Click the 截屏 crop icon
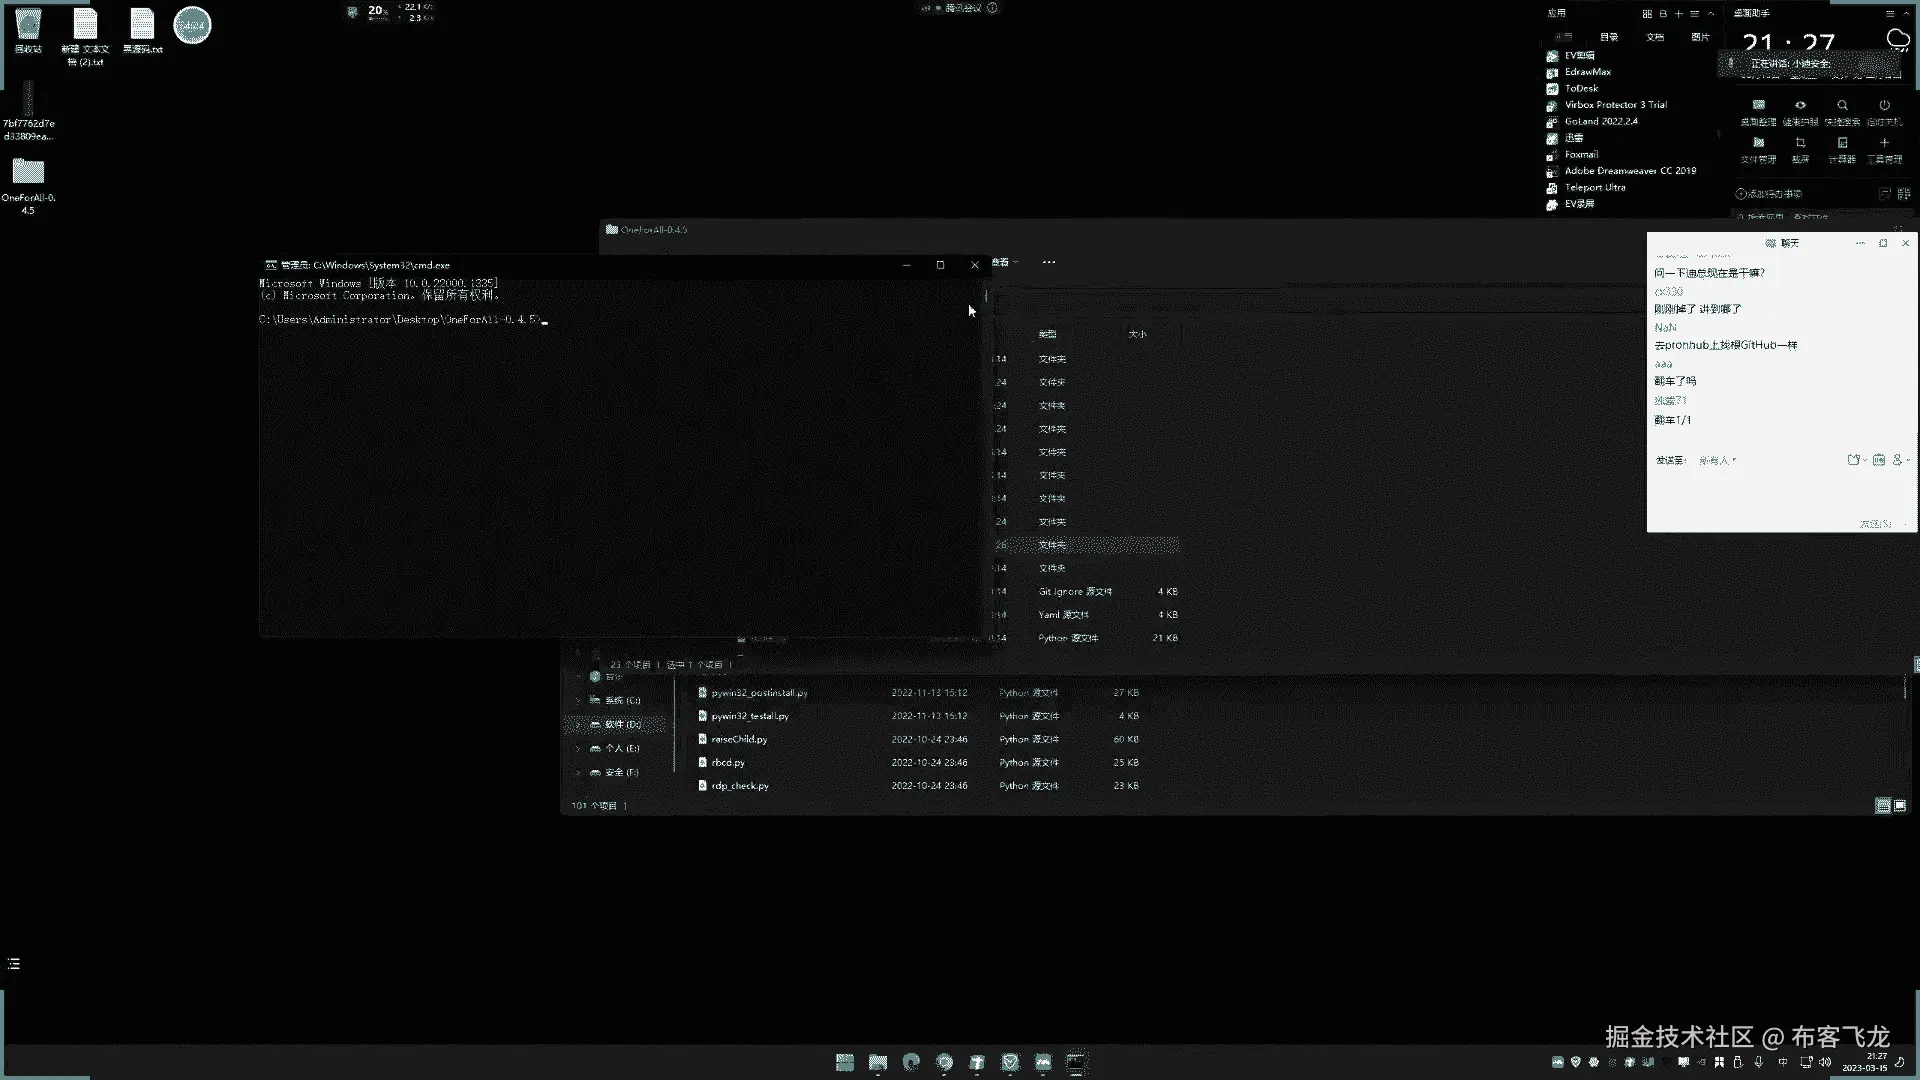Image resolution: width=1920 pixels, height=1080 pixels. (x=1800, y=144)
